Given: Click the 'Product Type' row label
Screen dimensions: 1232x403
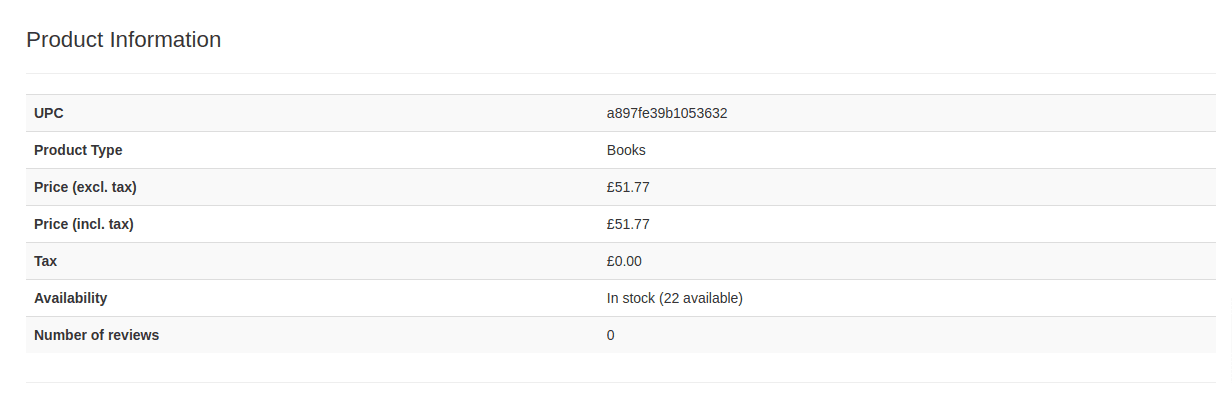Looking at the screenshot, I should pos(78,150).
